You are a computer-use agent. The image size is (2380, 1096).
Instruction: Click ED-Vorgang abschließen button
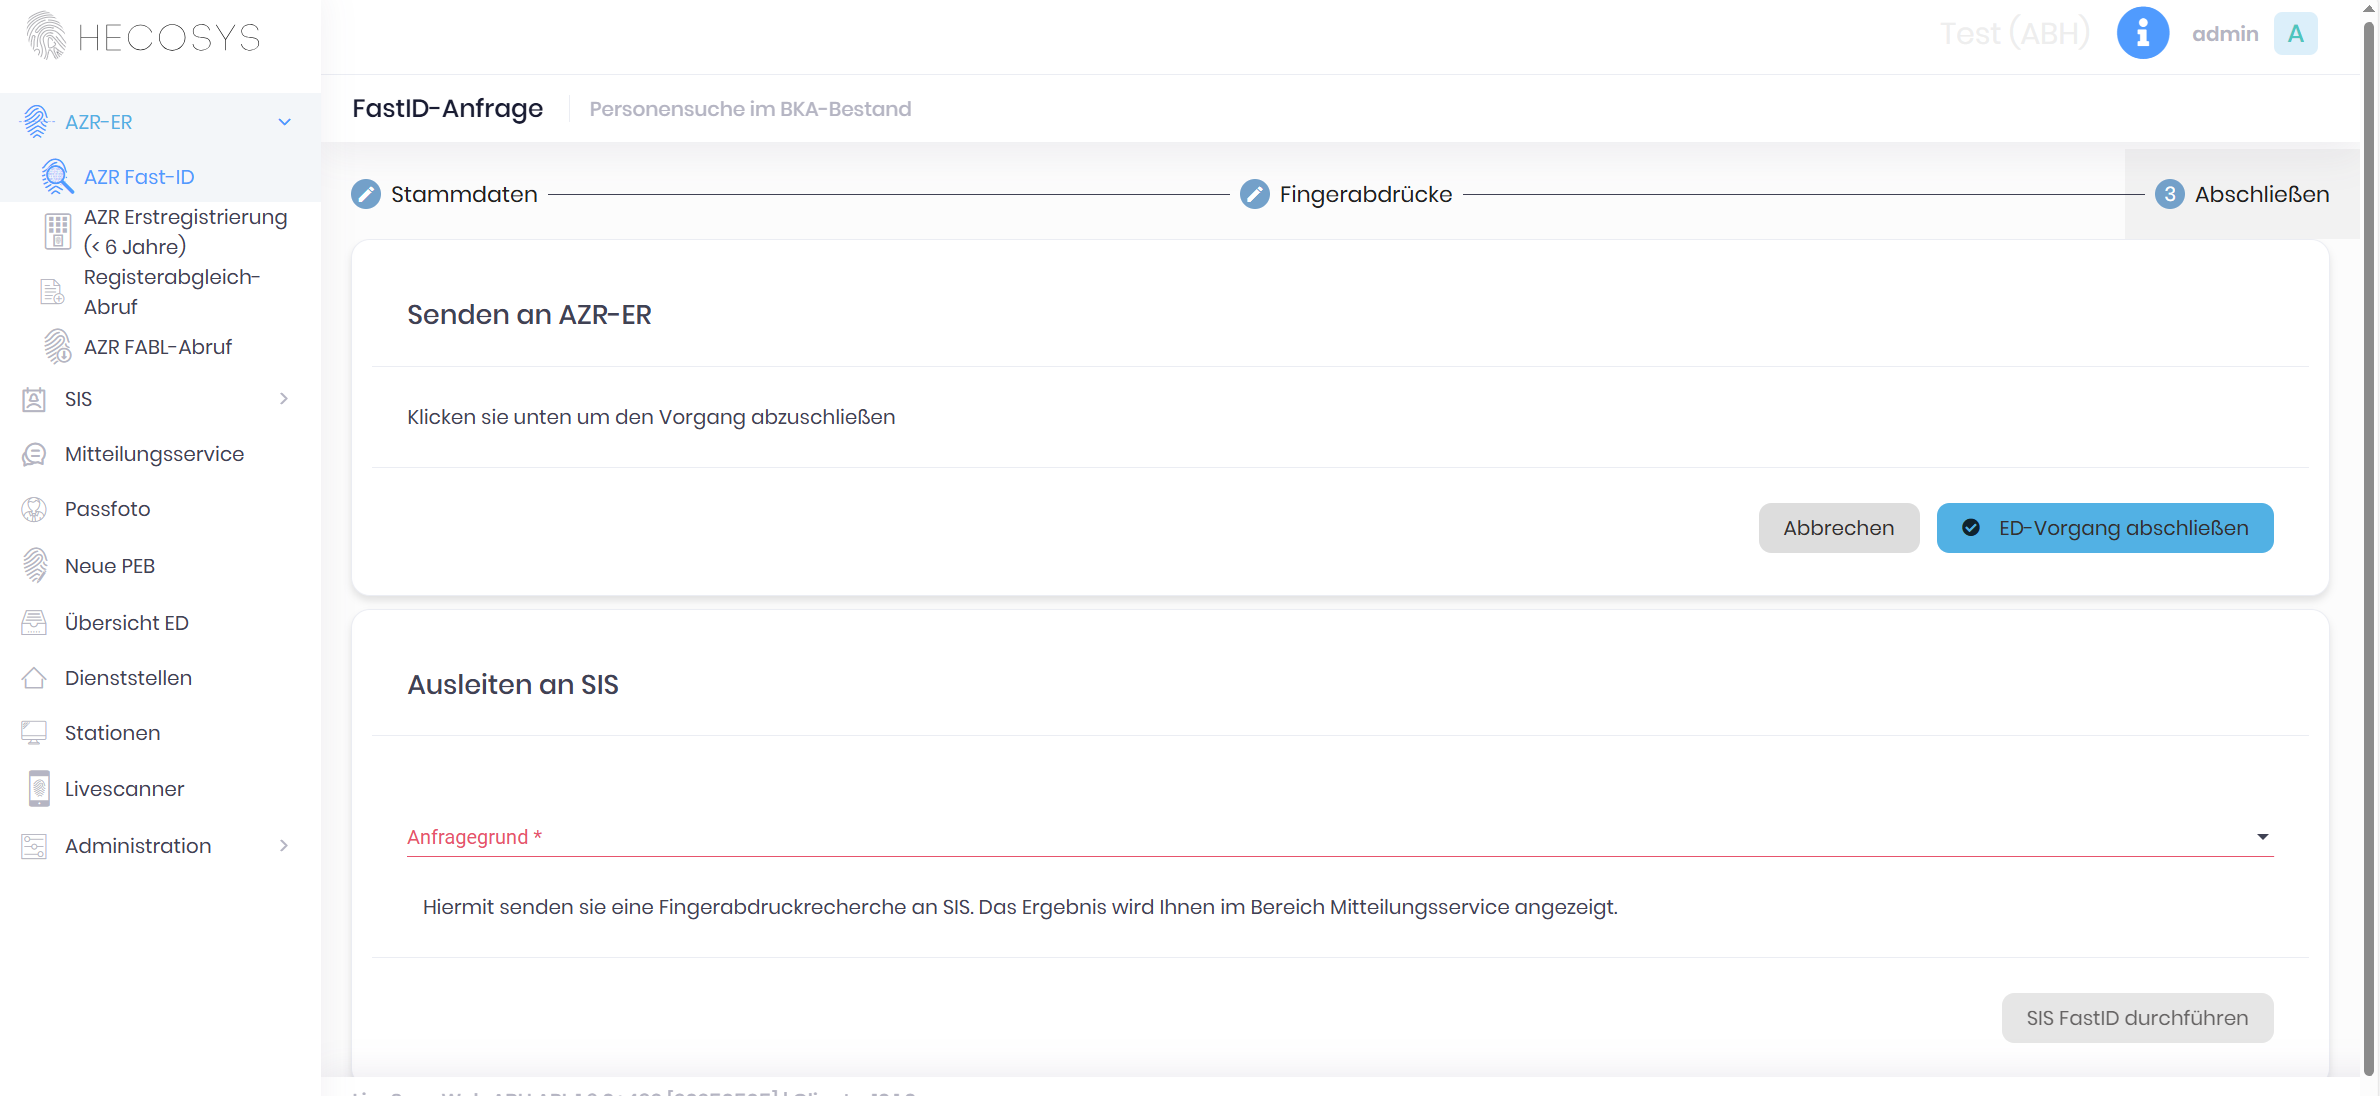(2105, 528)
